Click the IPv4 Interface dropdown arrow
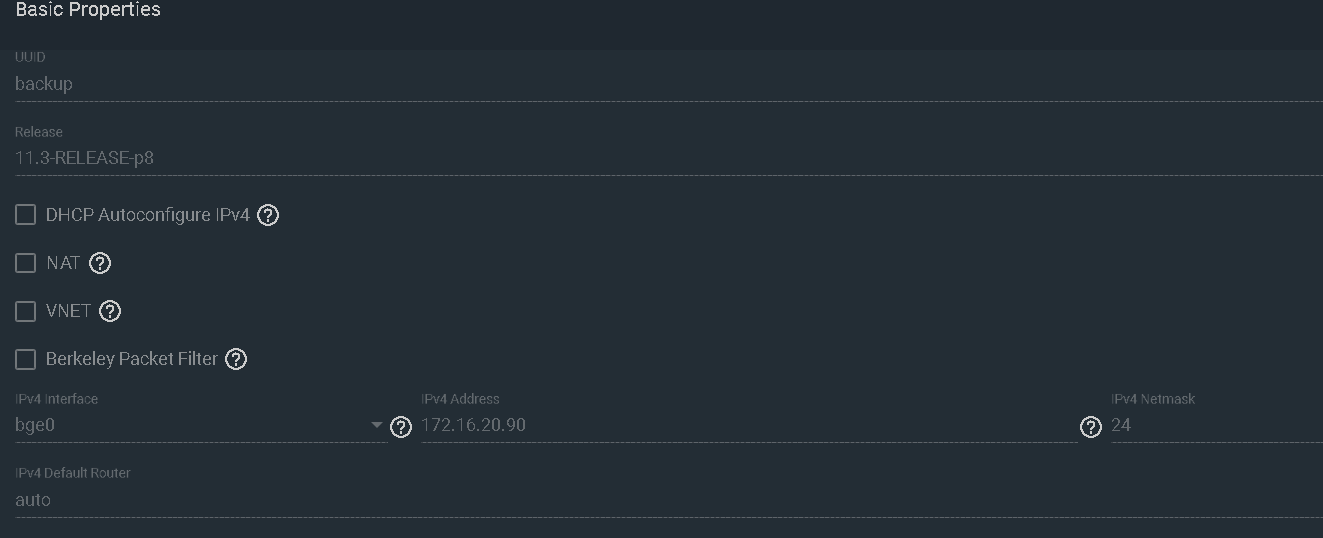Viewport: 1323px width, 538px height. pos(377,425)
